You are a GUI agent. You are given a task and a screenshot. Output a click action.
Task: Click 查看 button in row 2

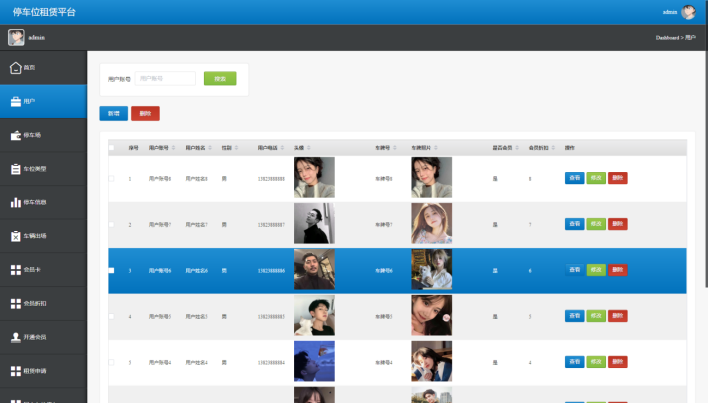[574, 224]
